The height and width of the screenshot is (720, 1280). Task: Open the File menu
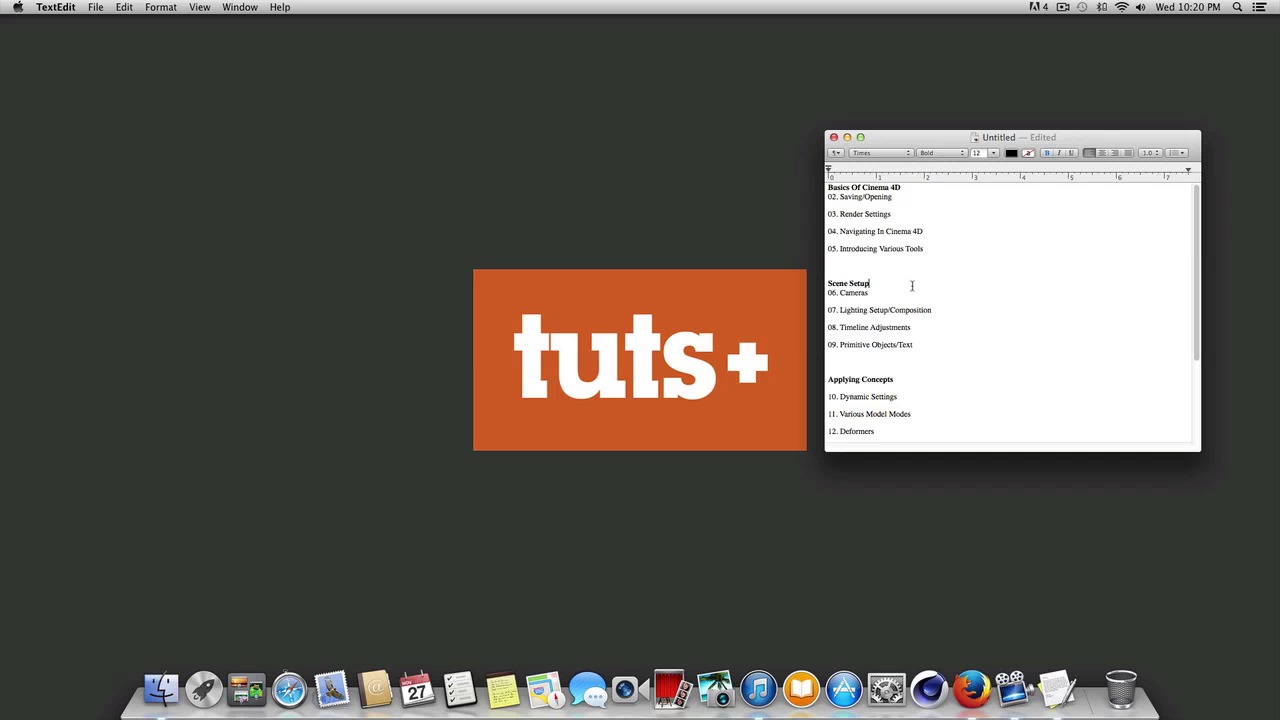click(x=95, y=7)
